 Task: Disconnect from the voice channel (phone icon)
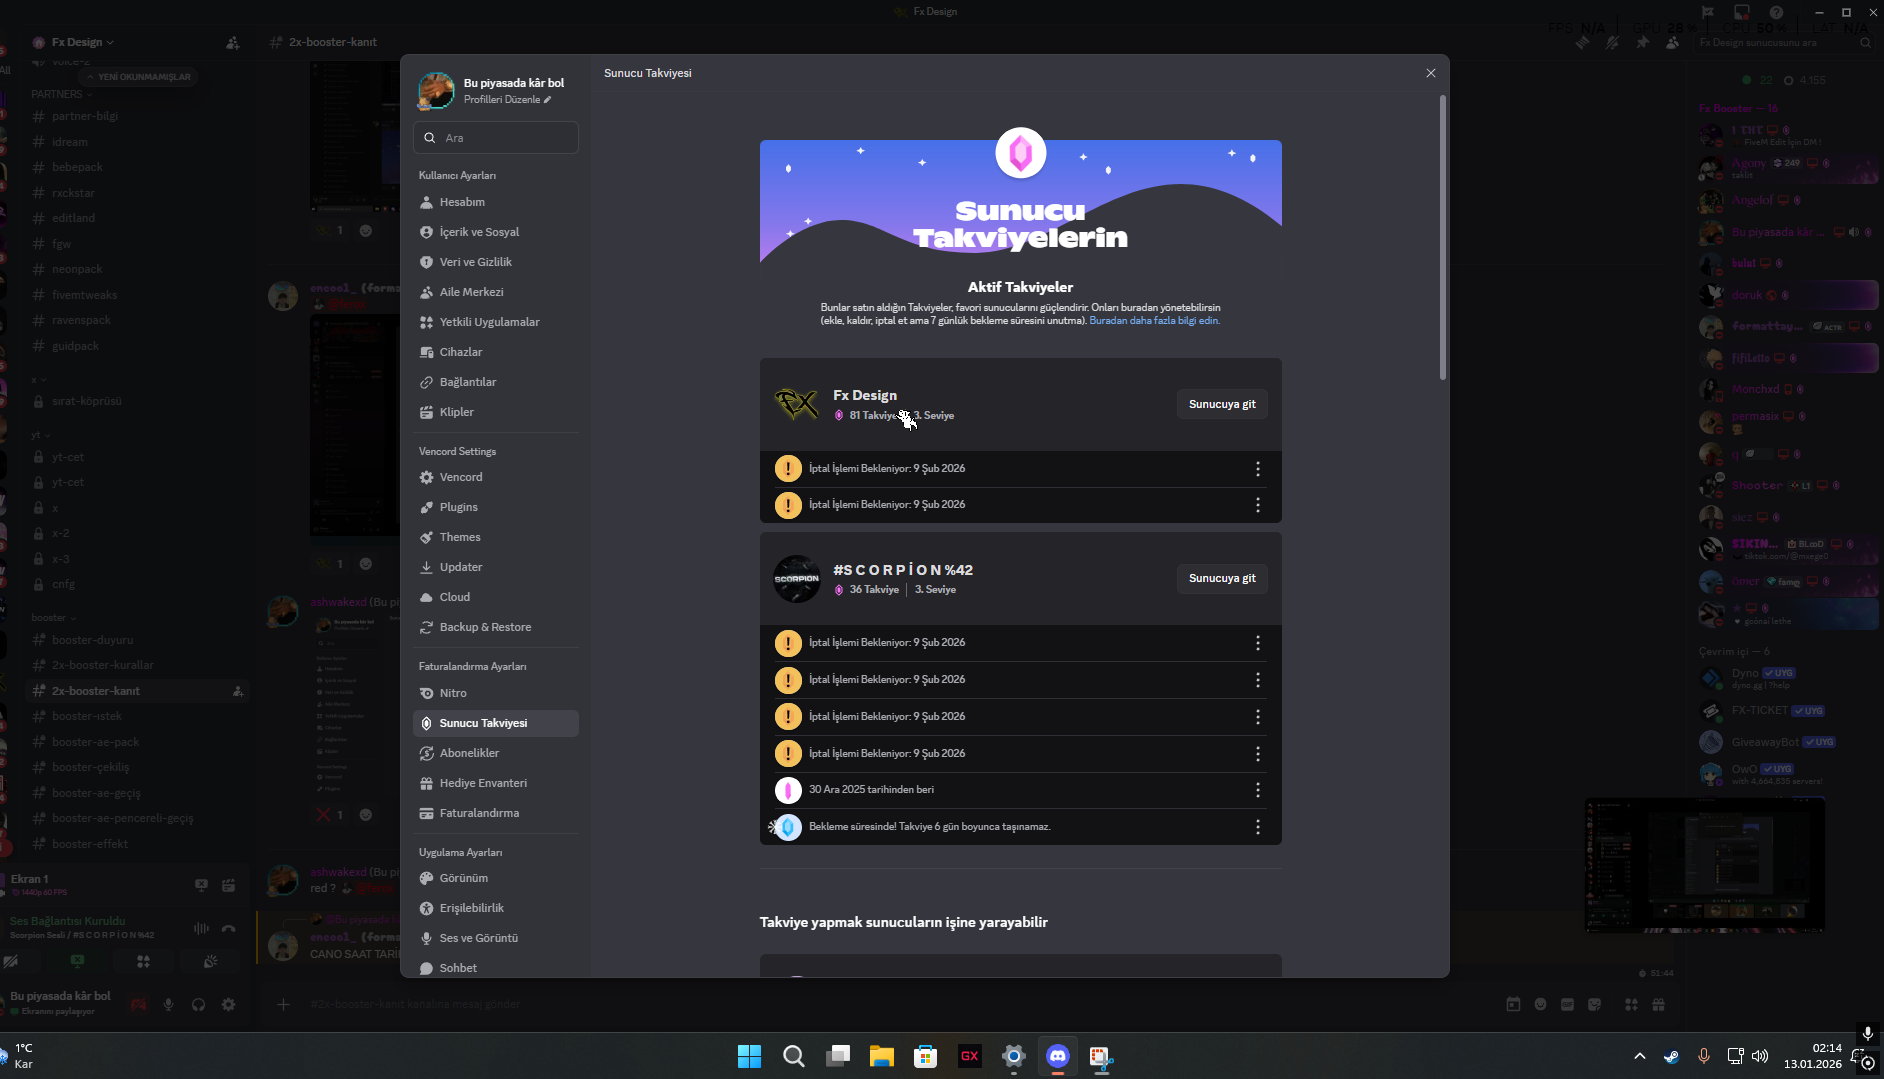(229, 928)
